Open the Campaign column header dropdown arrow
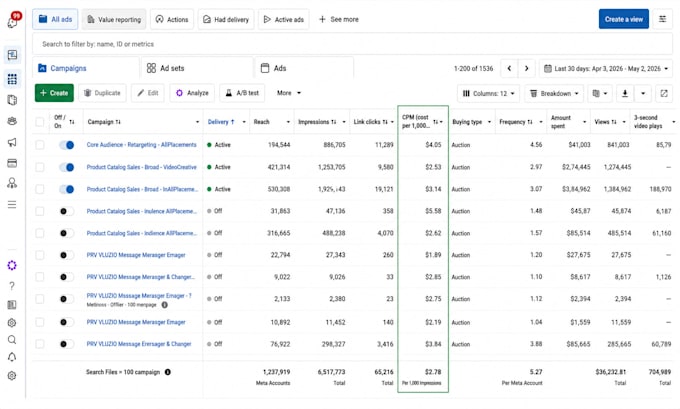The height and width of the screenshot is (409, 680). (x=197, y=122)
